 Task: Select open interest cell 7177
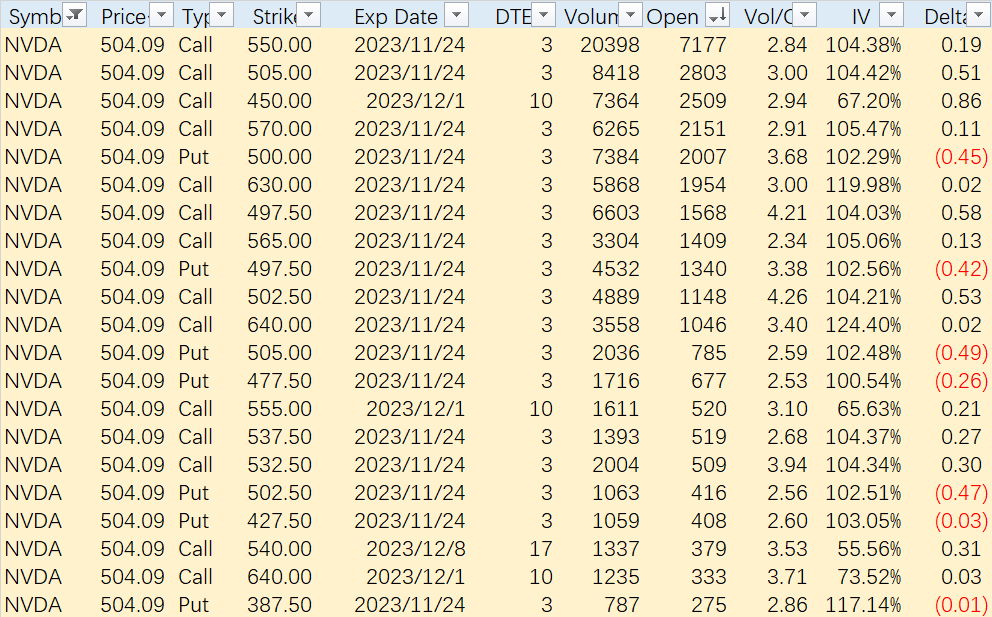click(x=703, y=45)
